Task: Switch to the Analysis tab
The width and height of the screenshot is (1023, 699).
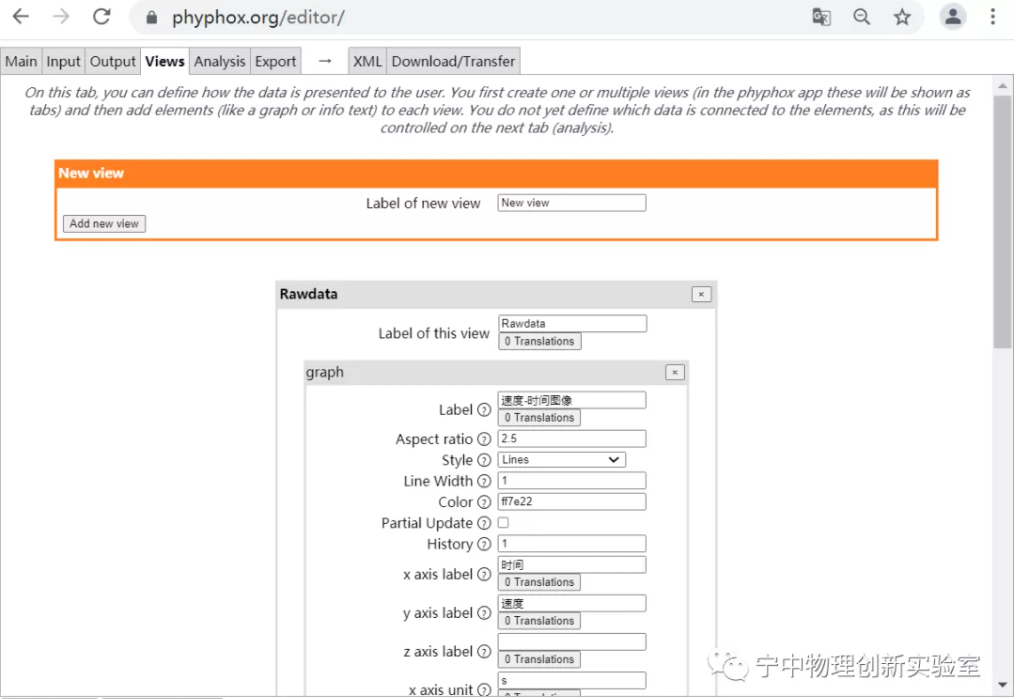Action: click(219, 61)
